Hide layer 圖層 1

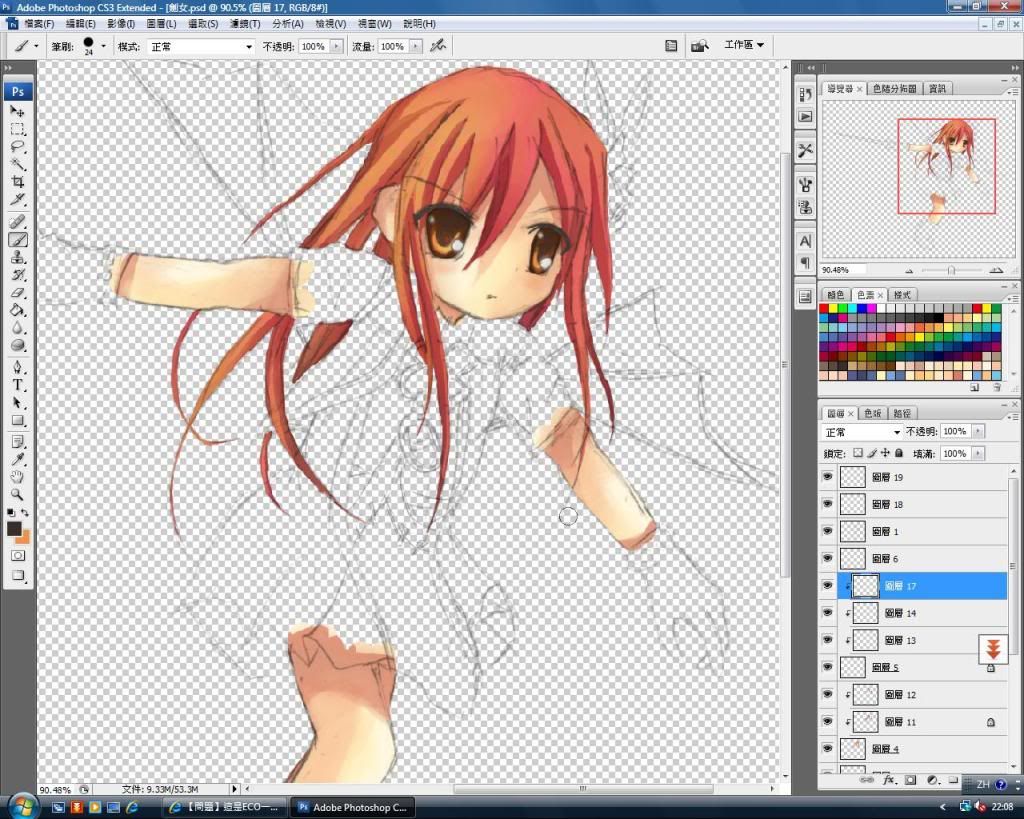[827, 532]
